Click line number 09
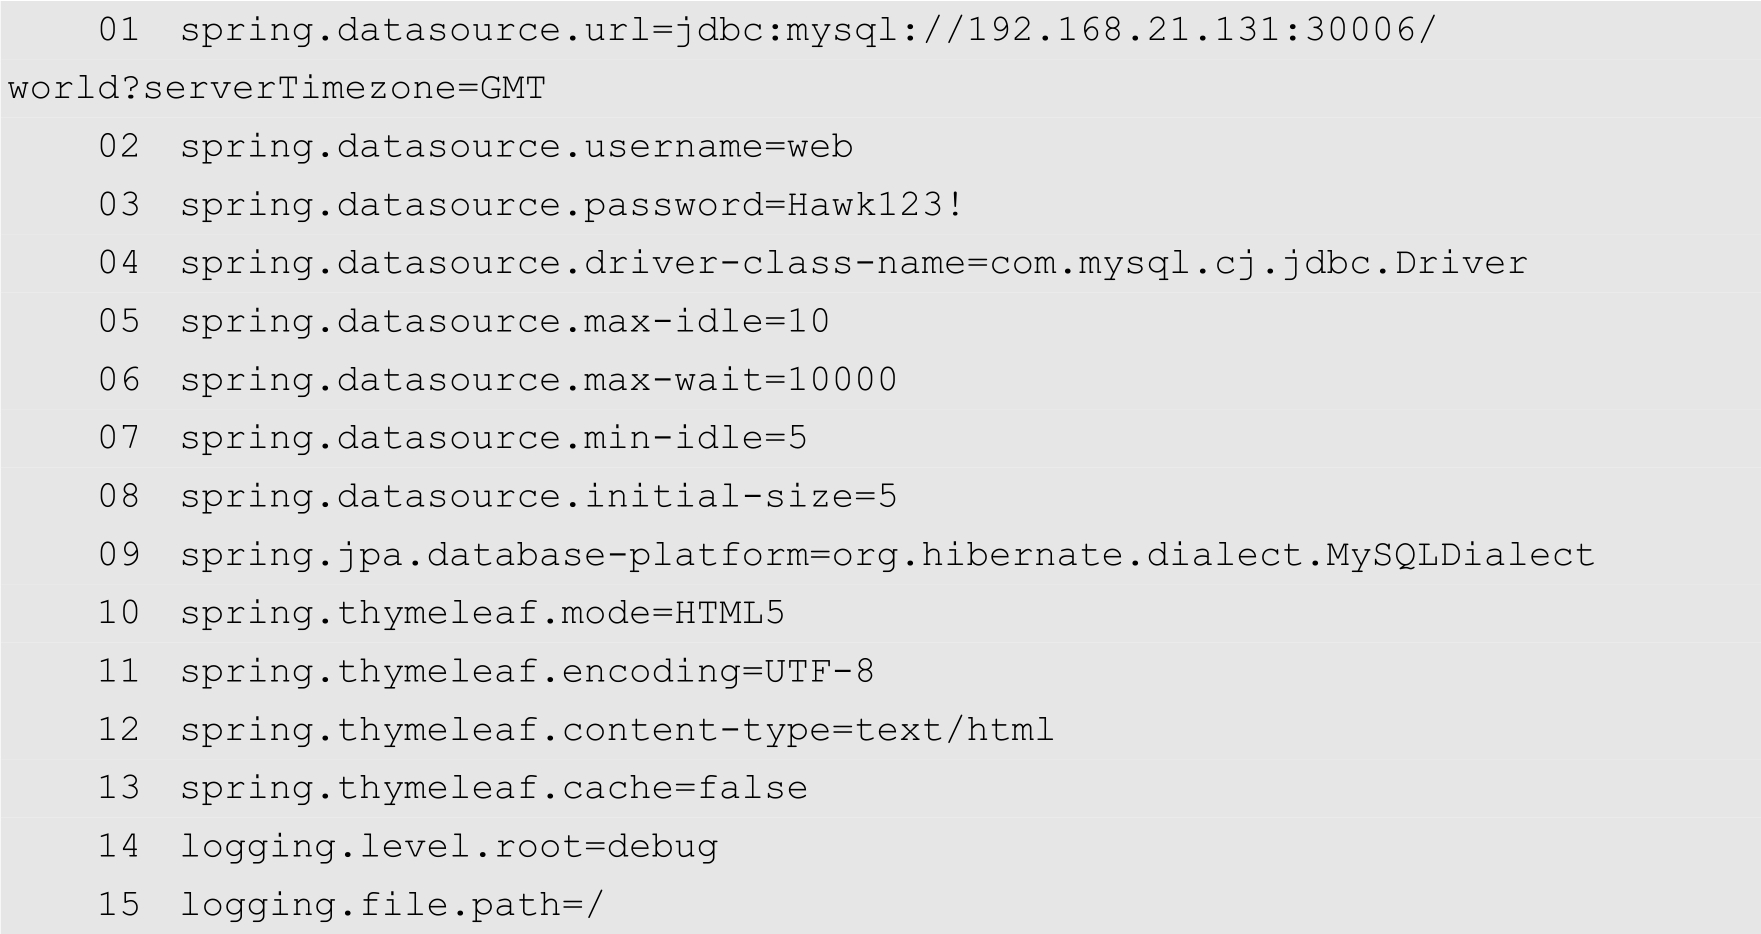This screenshot has width=1761, height=934. 119,555
